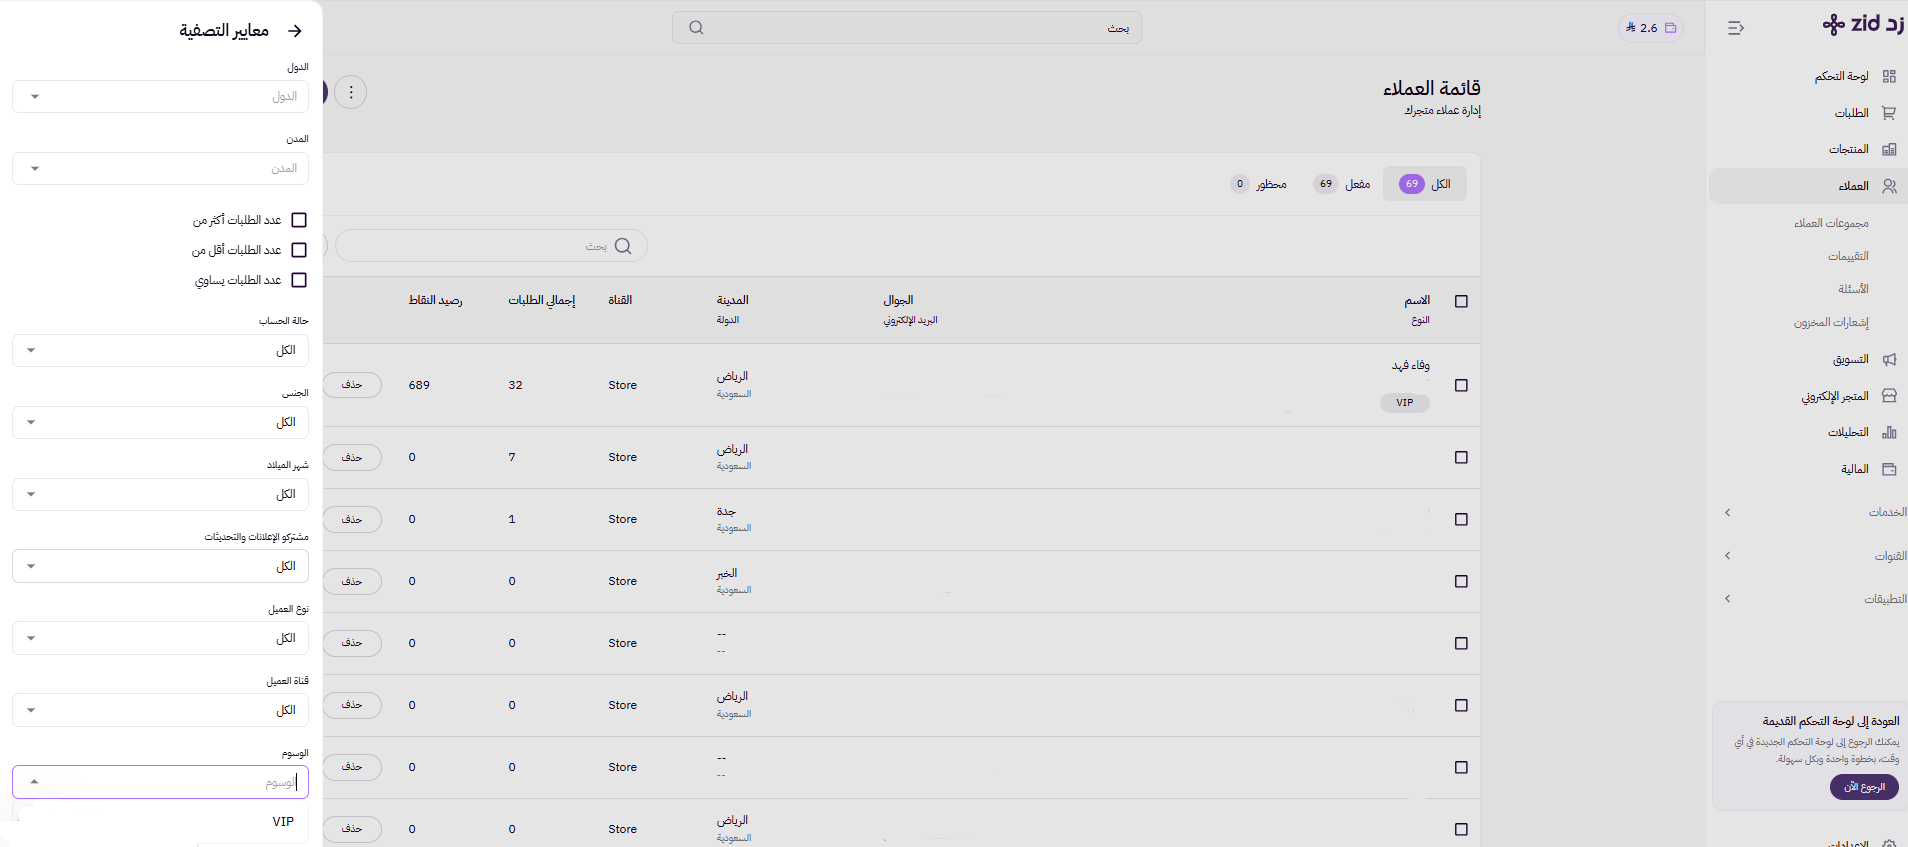Check the 'عدد الطلبات أقل من' filter box
Viewport: 1908px width, 847px height.
[299, 250]
